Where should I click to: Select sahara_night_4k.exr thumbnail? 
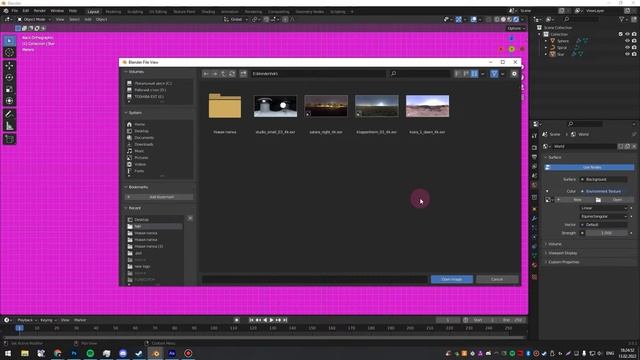[x=326, y=106]
